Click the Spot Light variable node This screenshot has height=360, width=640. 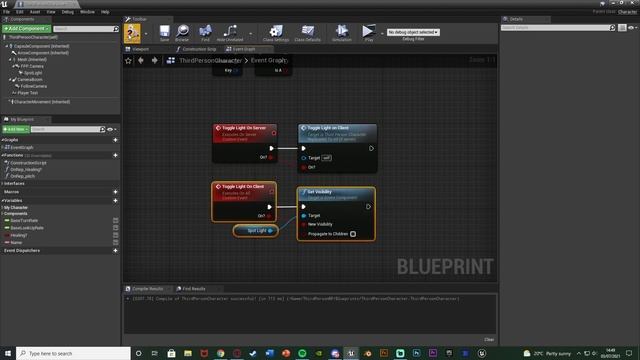256,231
